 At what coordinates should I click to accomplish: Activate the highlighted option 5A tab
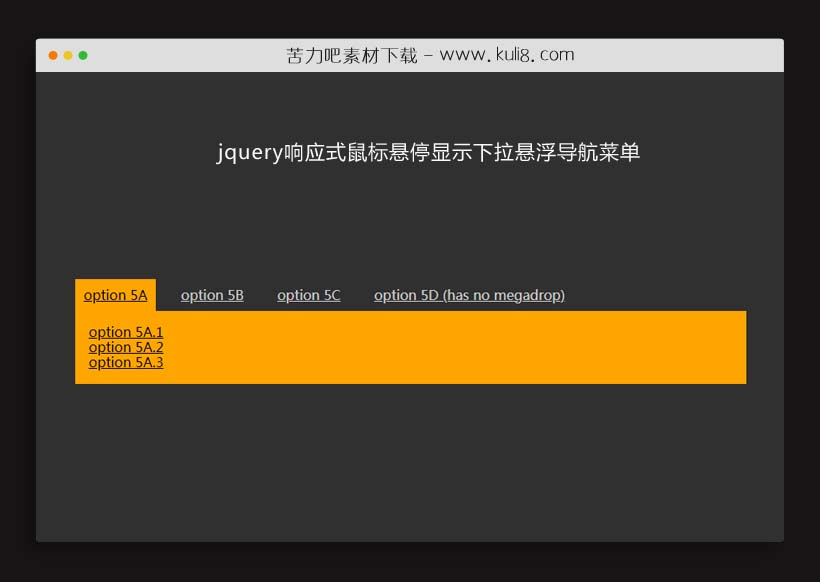pyautogui.click(x=115, y=295)
